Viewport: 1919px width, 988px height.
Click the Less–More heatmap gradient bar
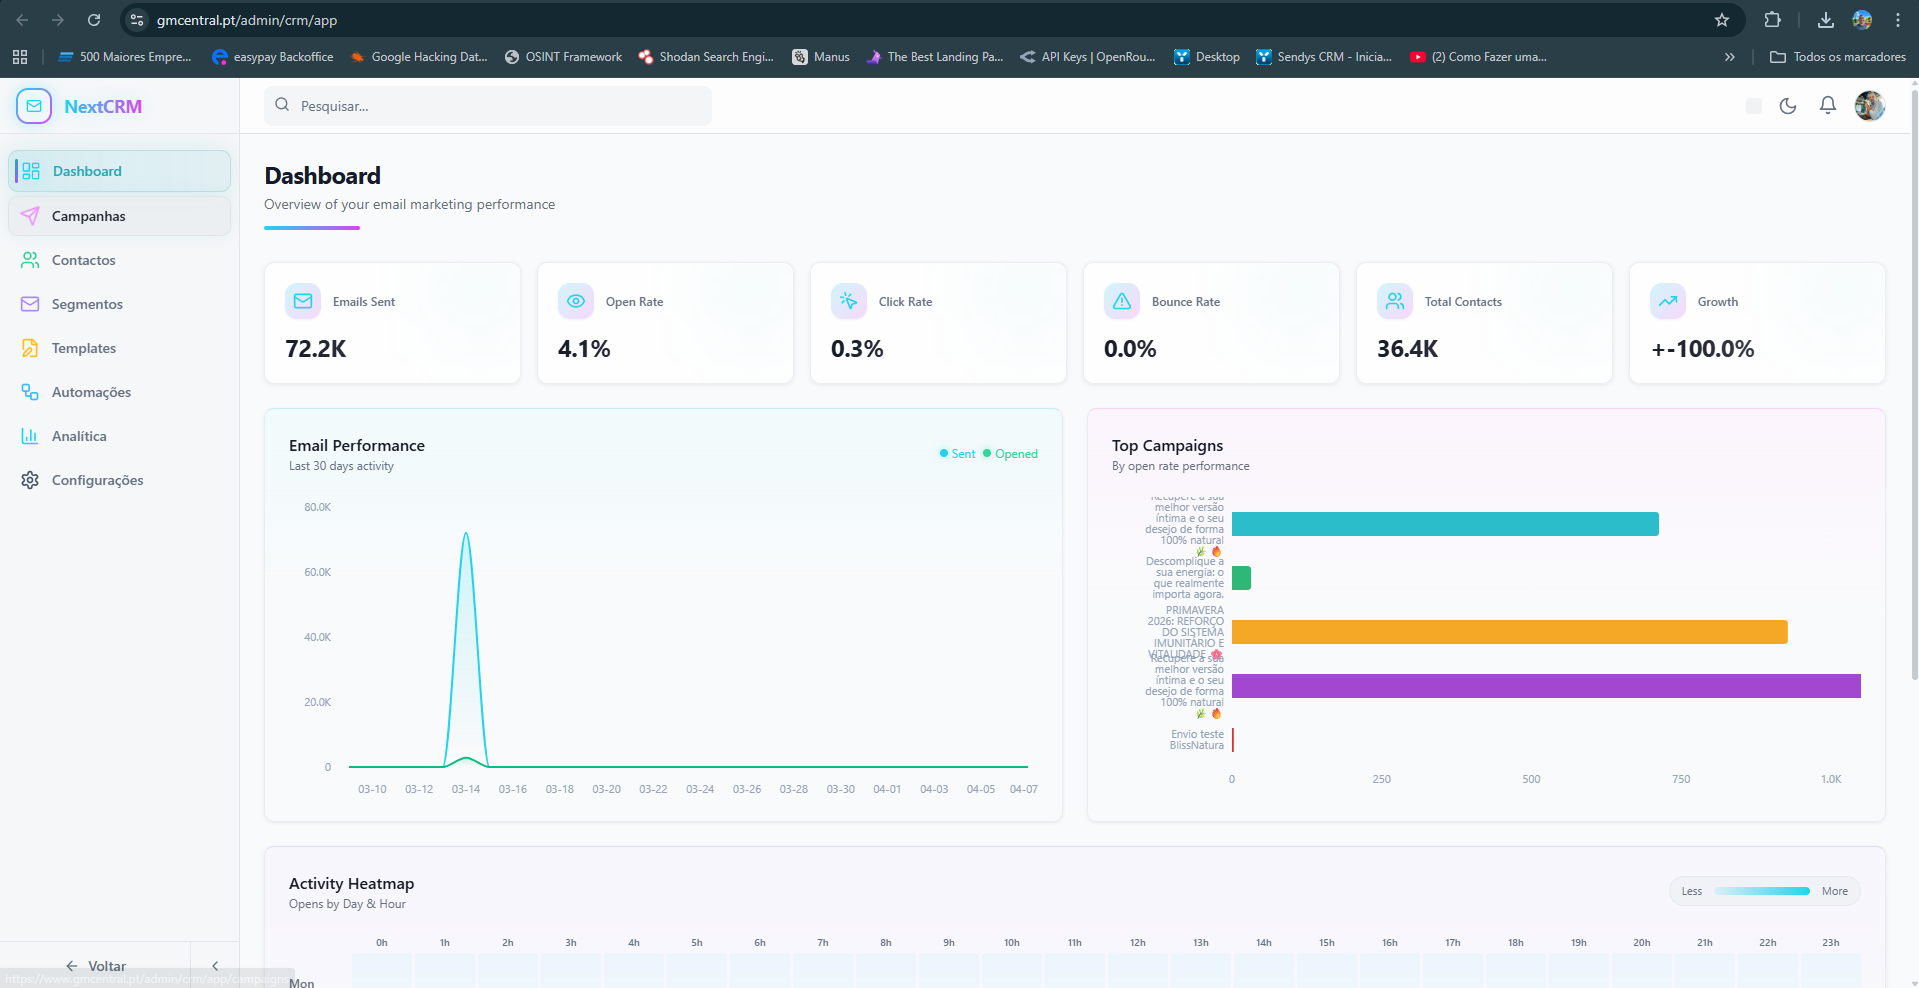[1761, 891]
